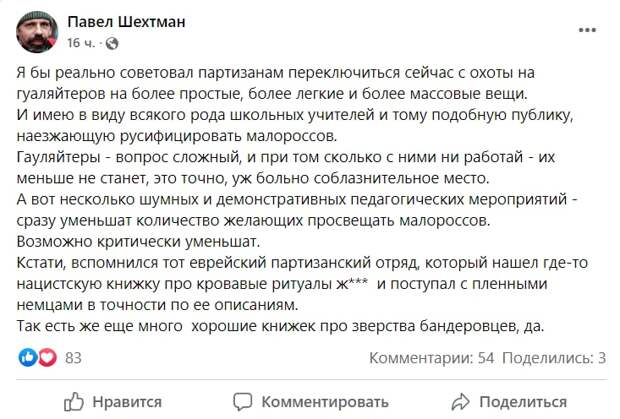Viewport: 620px width, 419px height.
Task: Click the globe public visibility icon
Action: (x=112, y=43)
